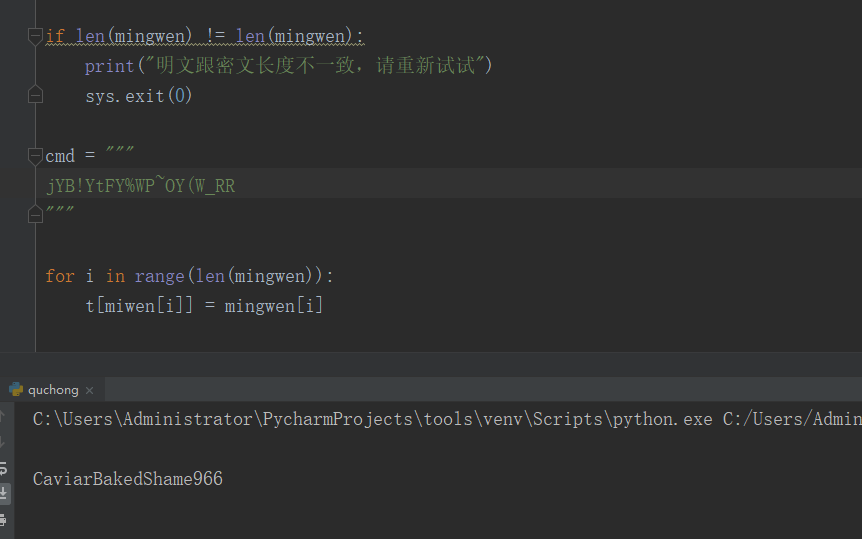862x539 pixels.
Task: Close the quchong run tab
Action: (90, 390)
